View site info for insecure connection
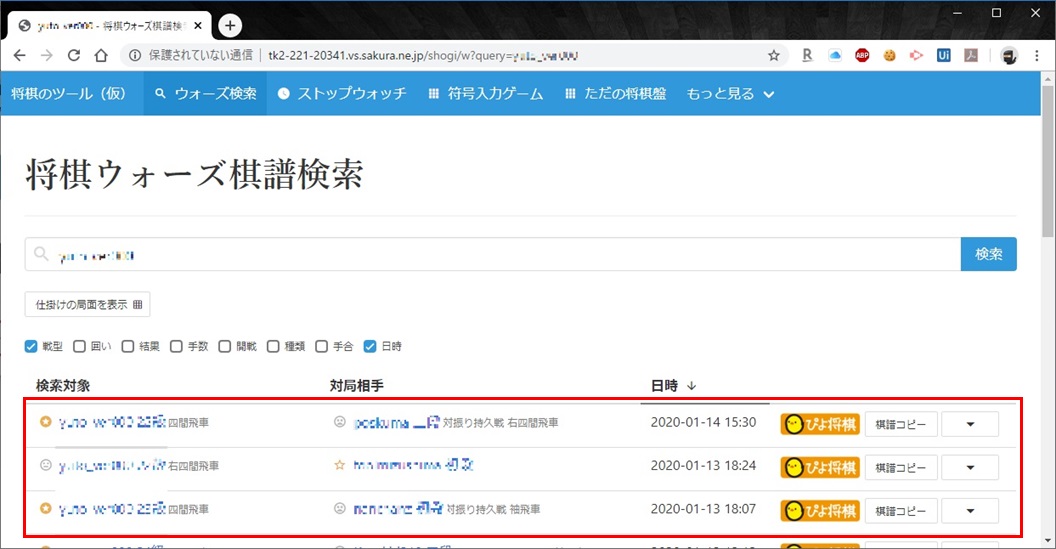This screenshot has height=549, width=1056. pos(135,56)
